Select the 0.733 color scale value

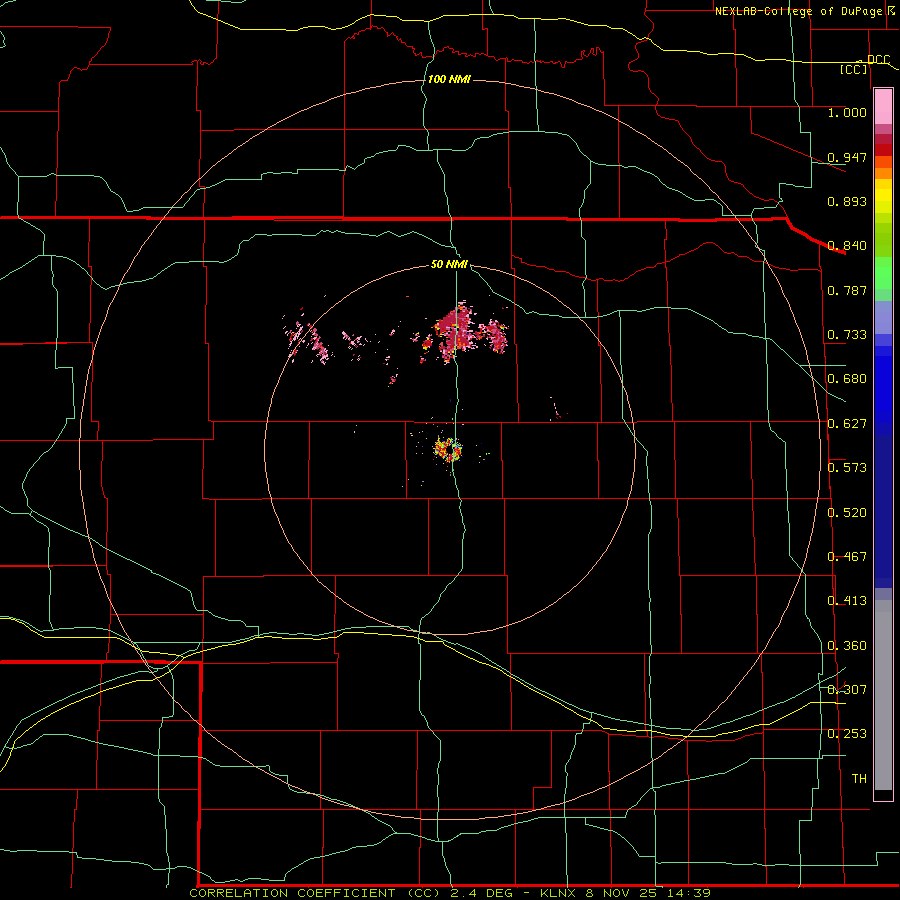[847, 335]
